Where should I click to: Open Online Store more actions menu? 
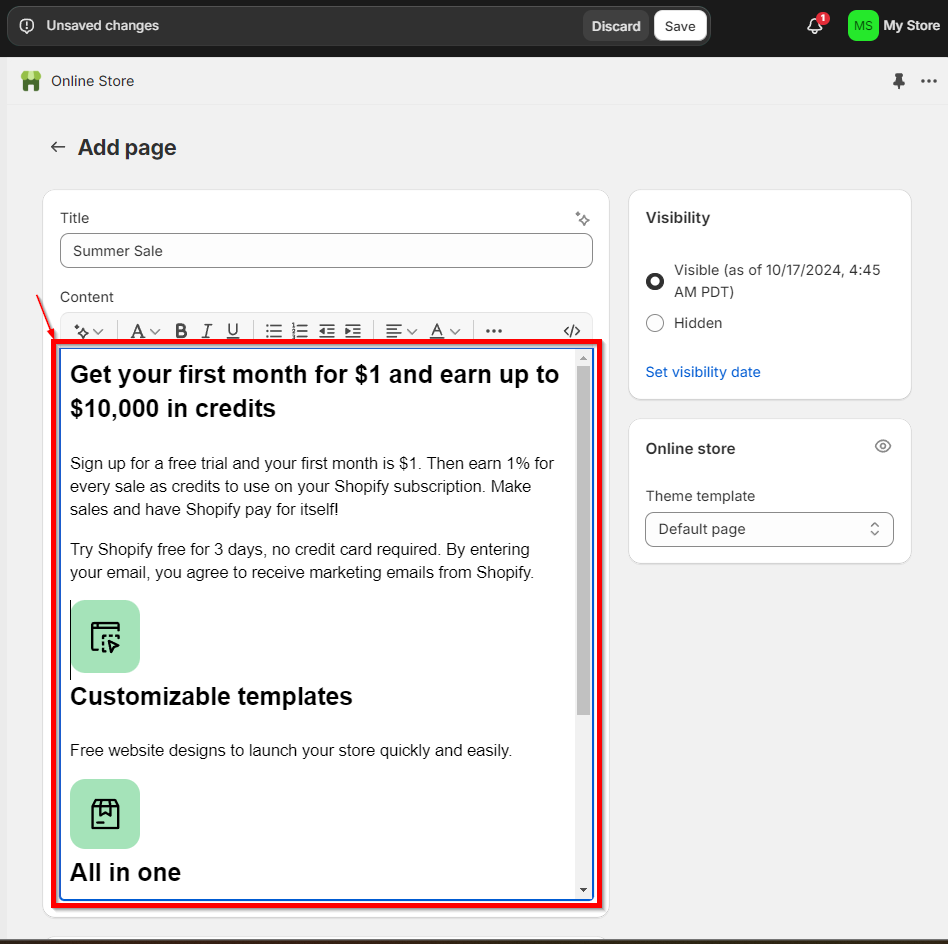pyautogui.click(x=929, y=81)
